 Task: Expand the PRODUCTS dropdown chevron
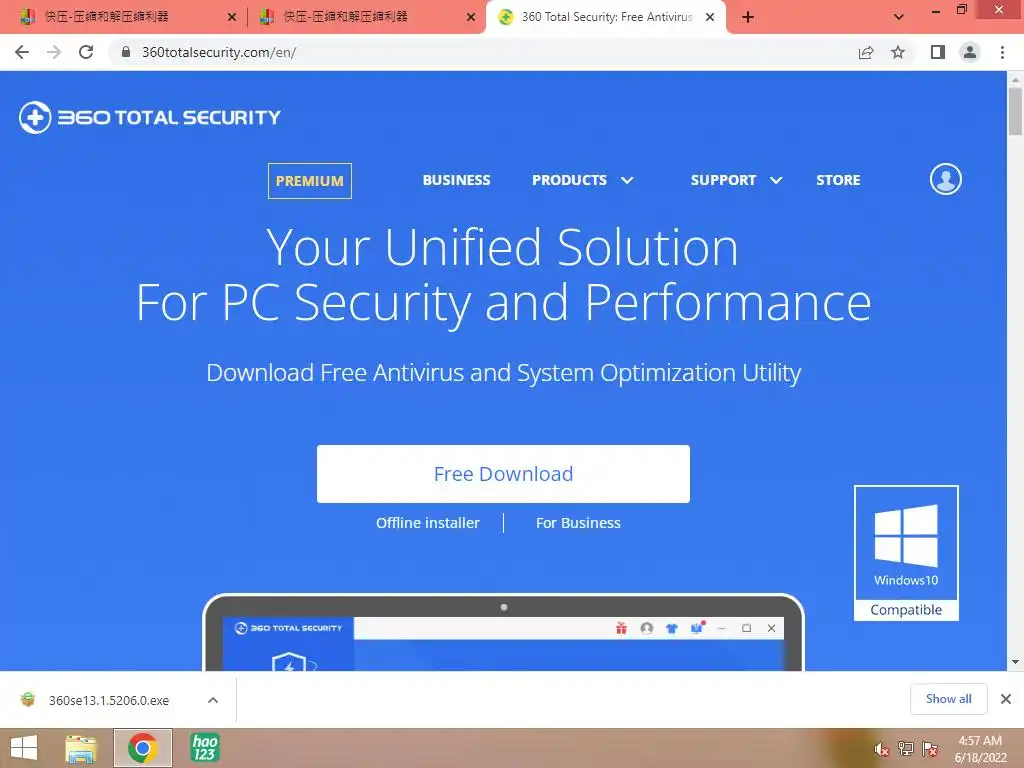[x=627, y=180]
